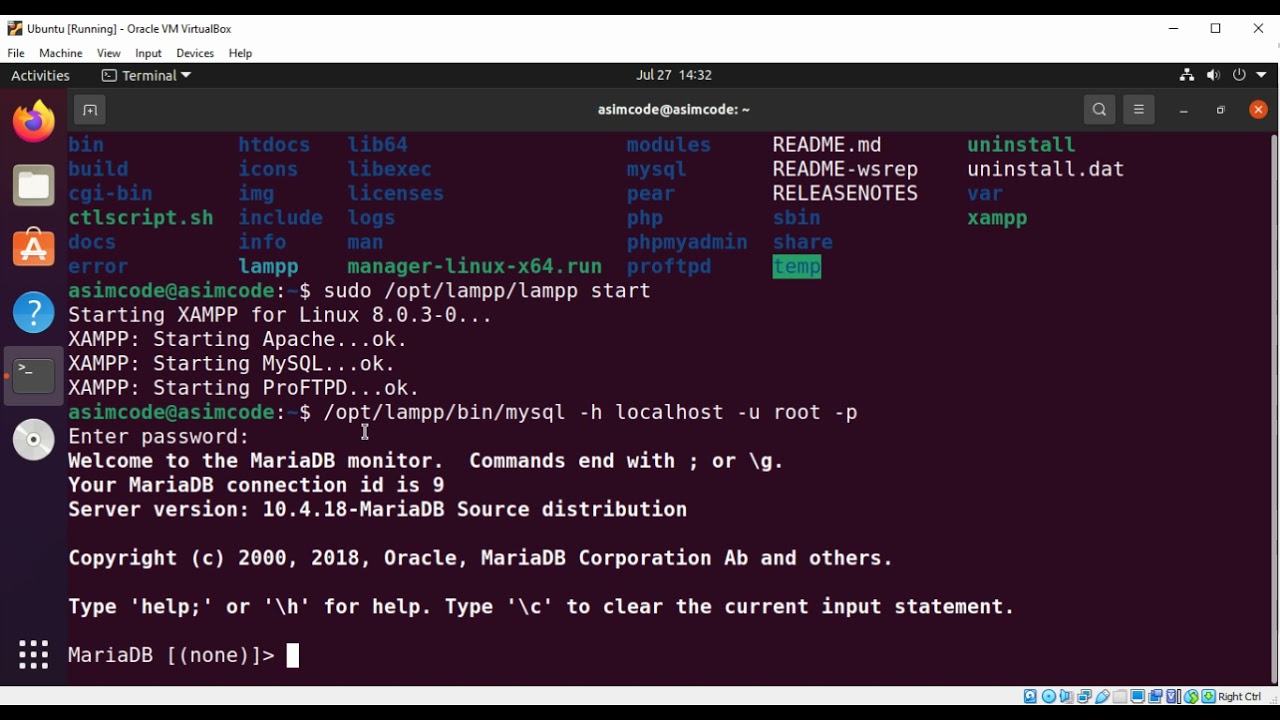Viewport: 1280px width, 720px height.
Task: Click the VirtualBox hard disk activity indicator
Action: (x=1030, y=697)
